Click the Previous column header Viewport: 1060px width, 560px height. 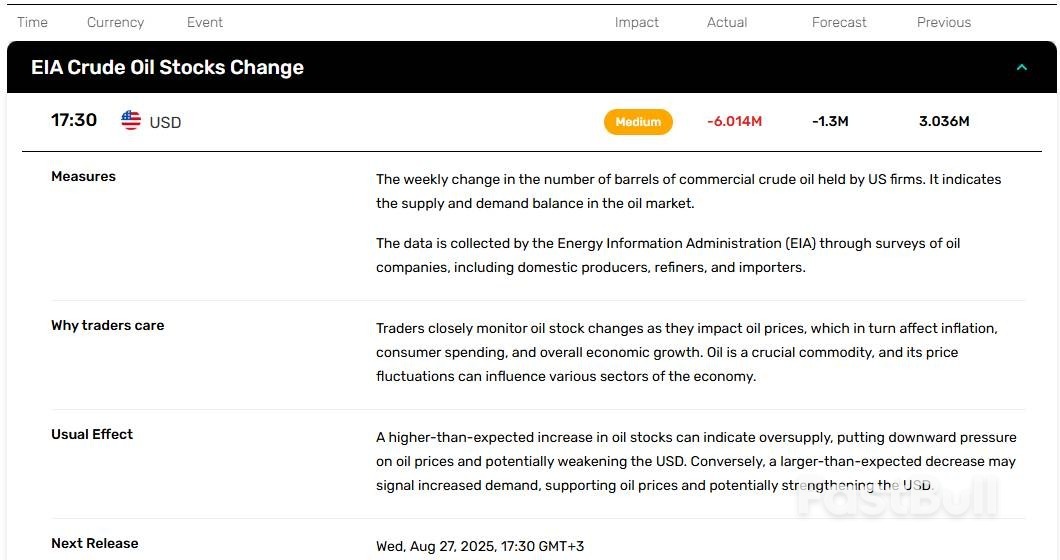[944, 22]
